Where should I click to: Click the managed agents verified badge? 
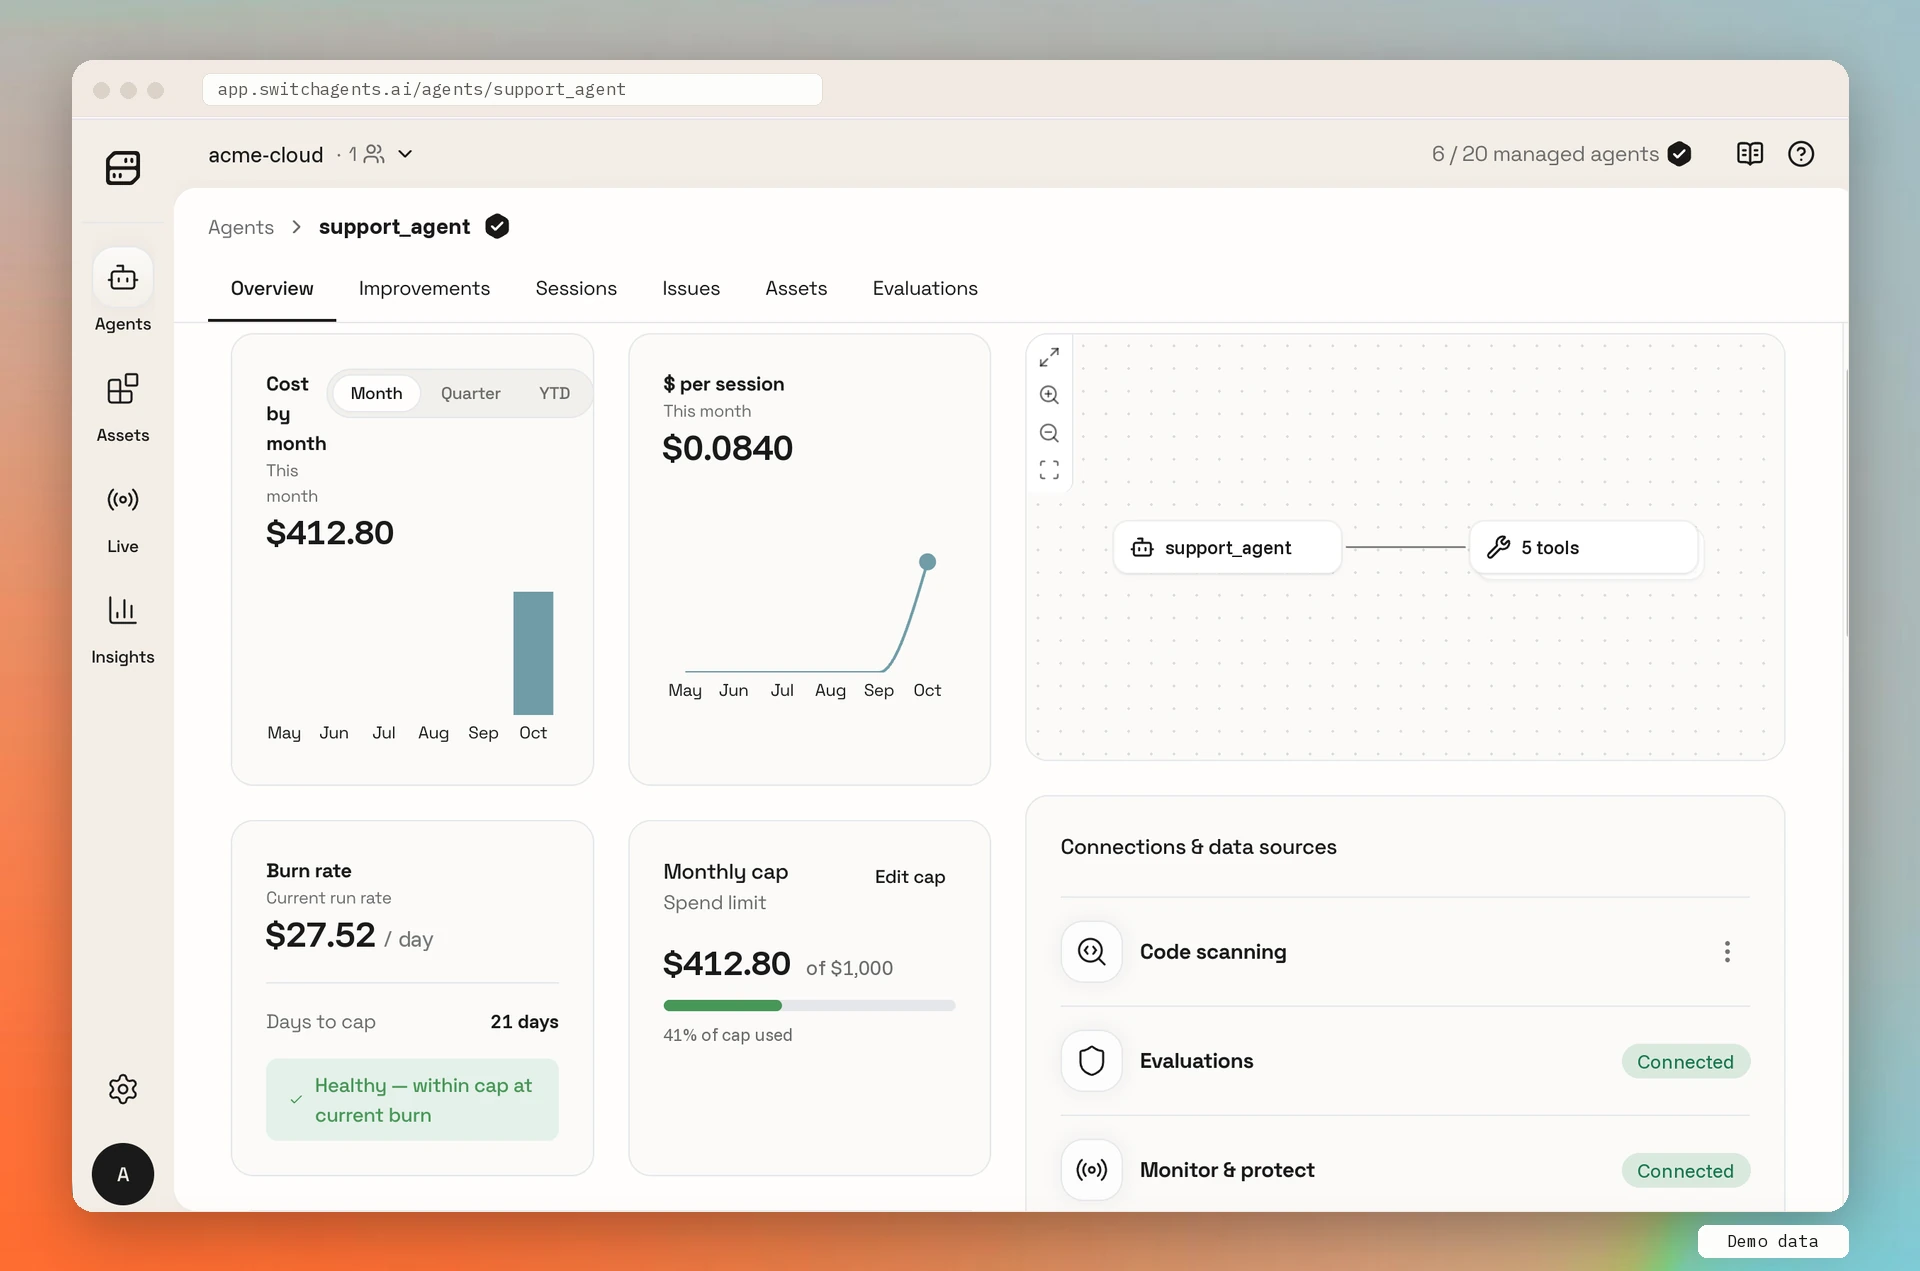tap(1680, 154)
